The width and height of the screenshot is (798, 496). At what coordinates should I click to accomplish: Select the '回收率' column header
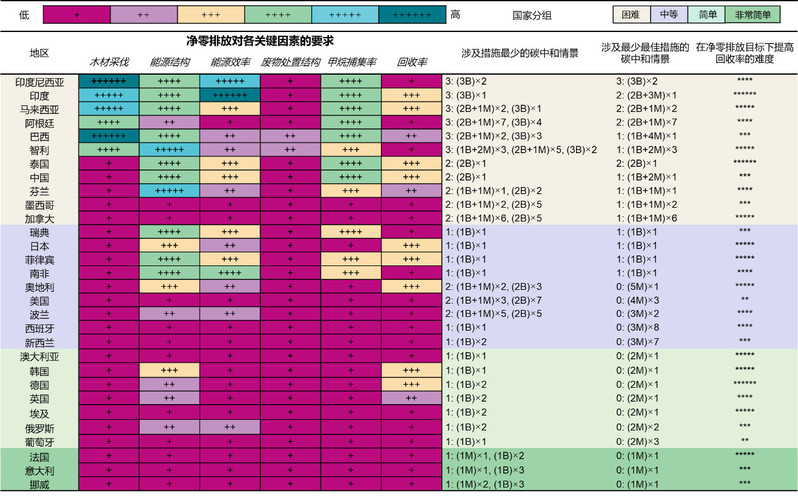[412, 61]
